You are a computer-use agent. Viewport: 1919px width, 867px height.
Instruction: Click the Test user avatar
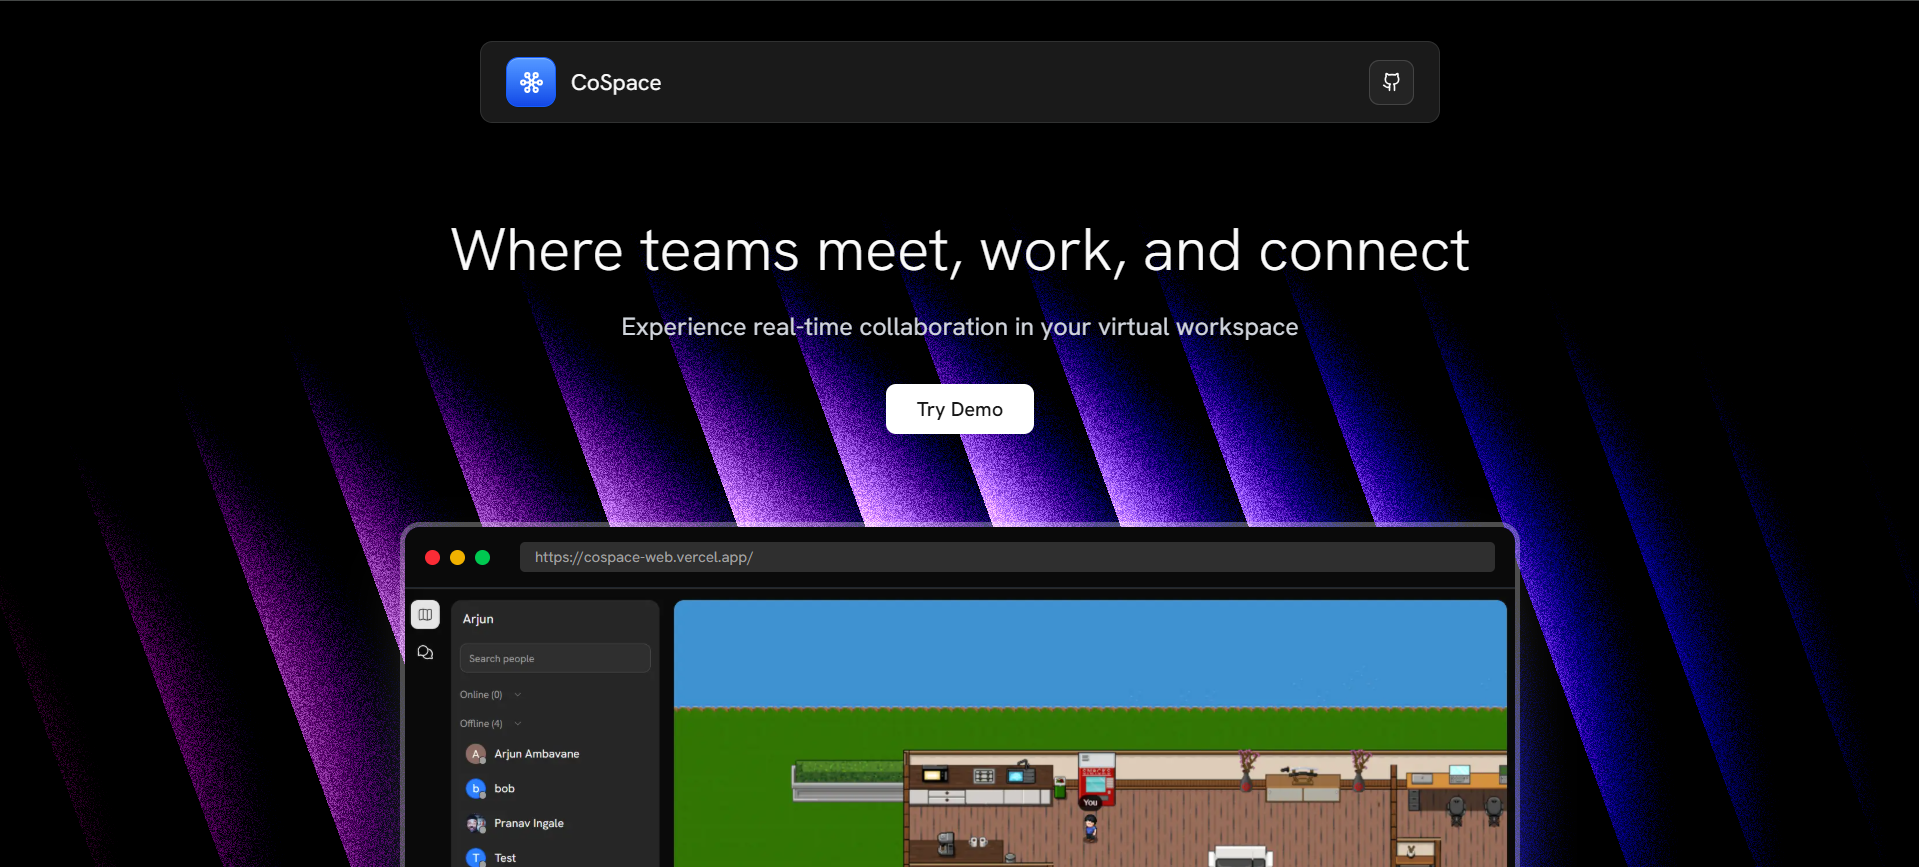click(x=476, y=857)
